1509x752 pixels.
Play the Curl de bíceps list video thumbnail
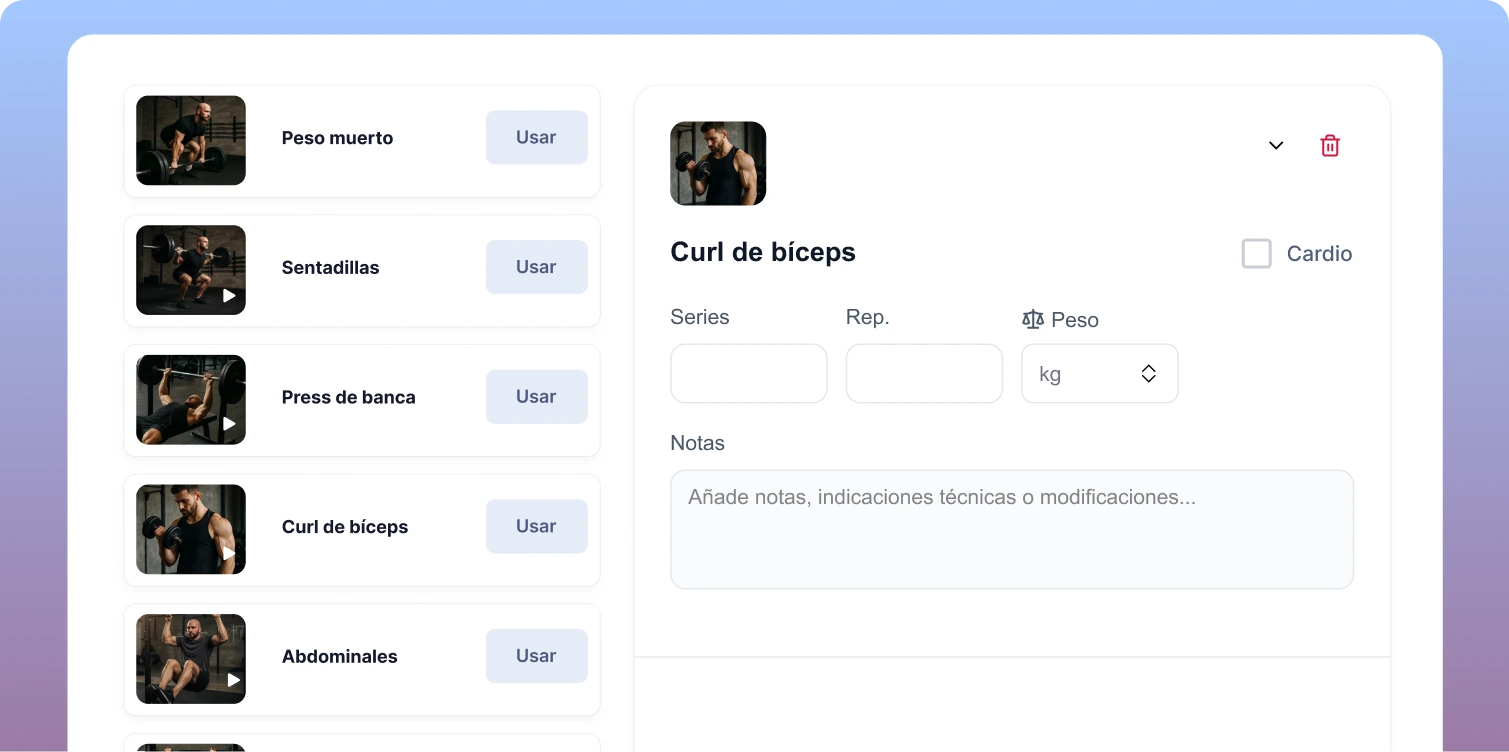(x=191, y=529)
